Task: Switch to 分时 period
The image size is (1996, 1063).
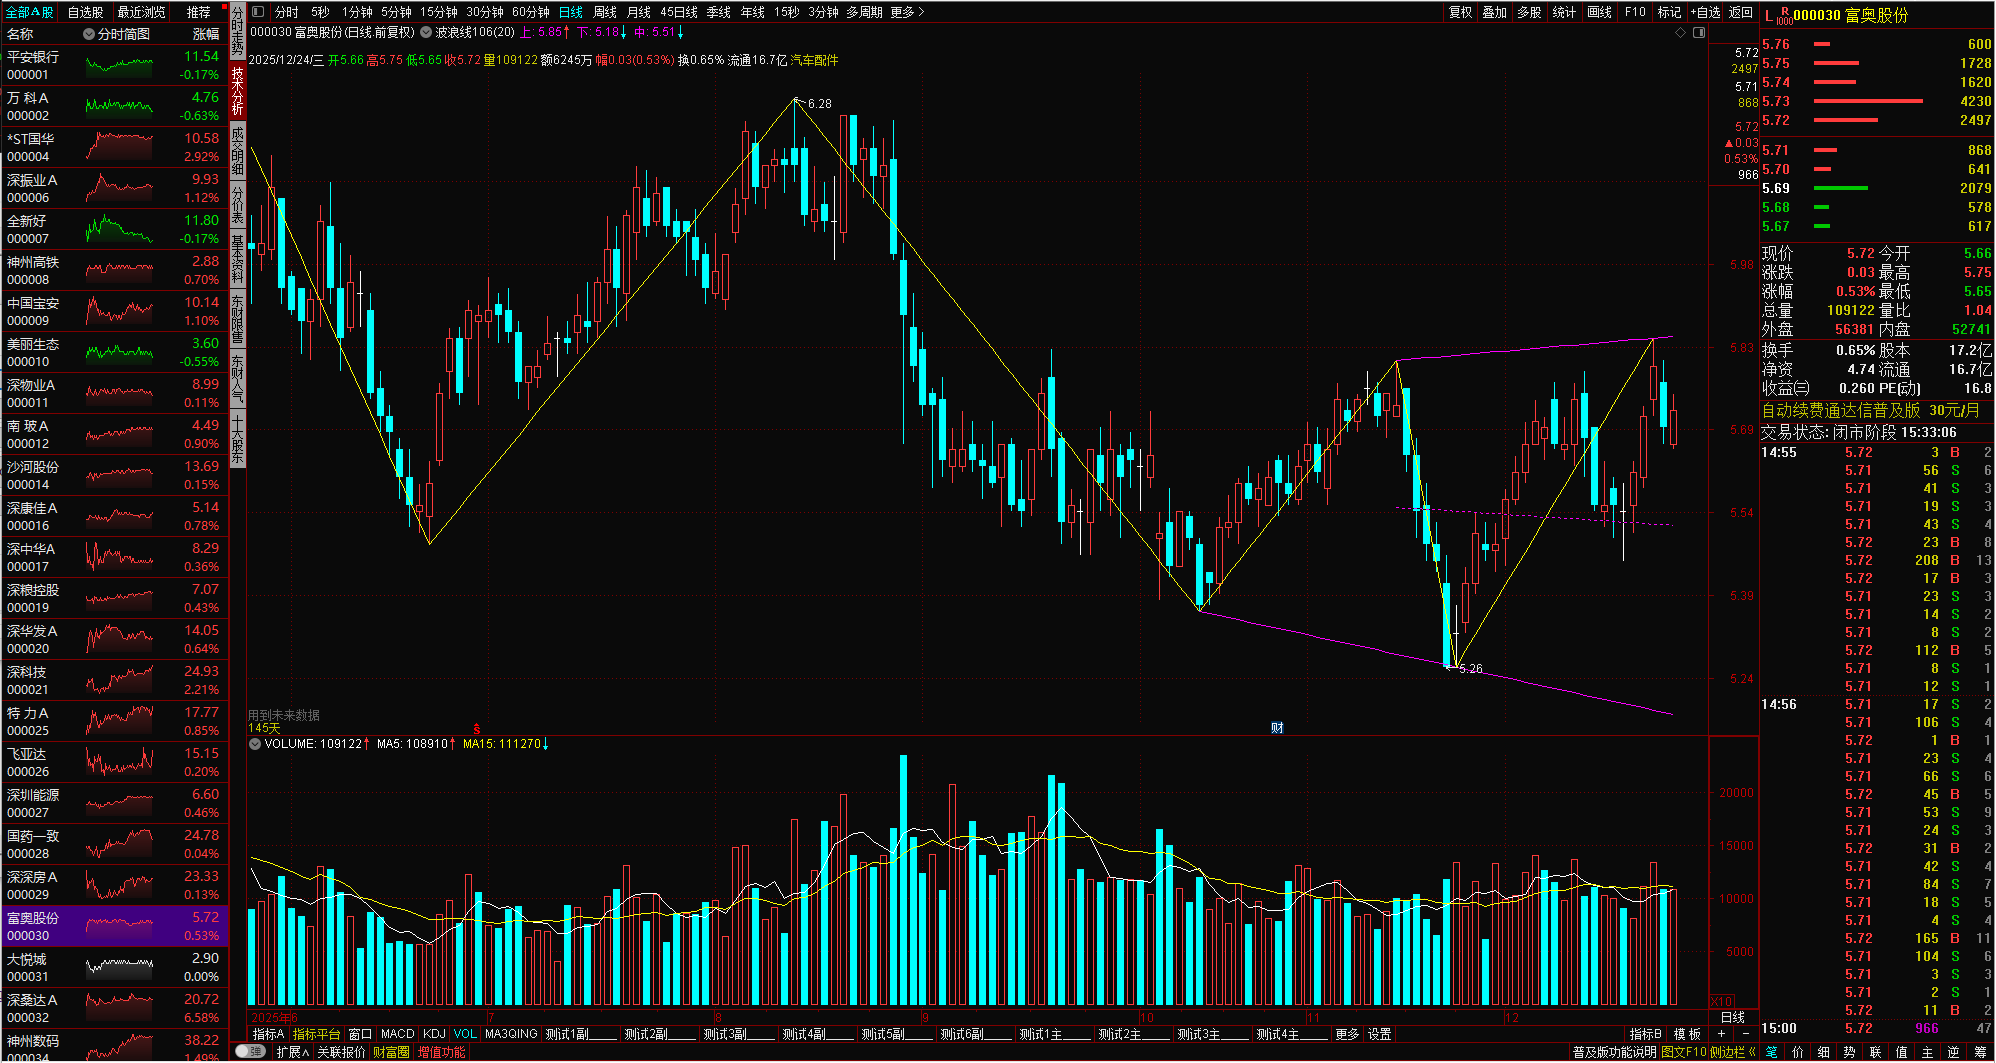Action: [287, 12]
